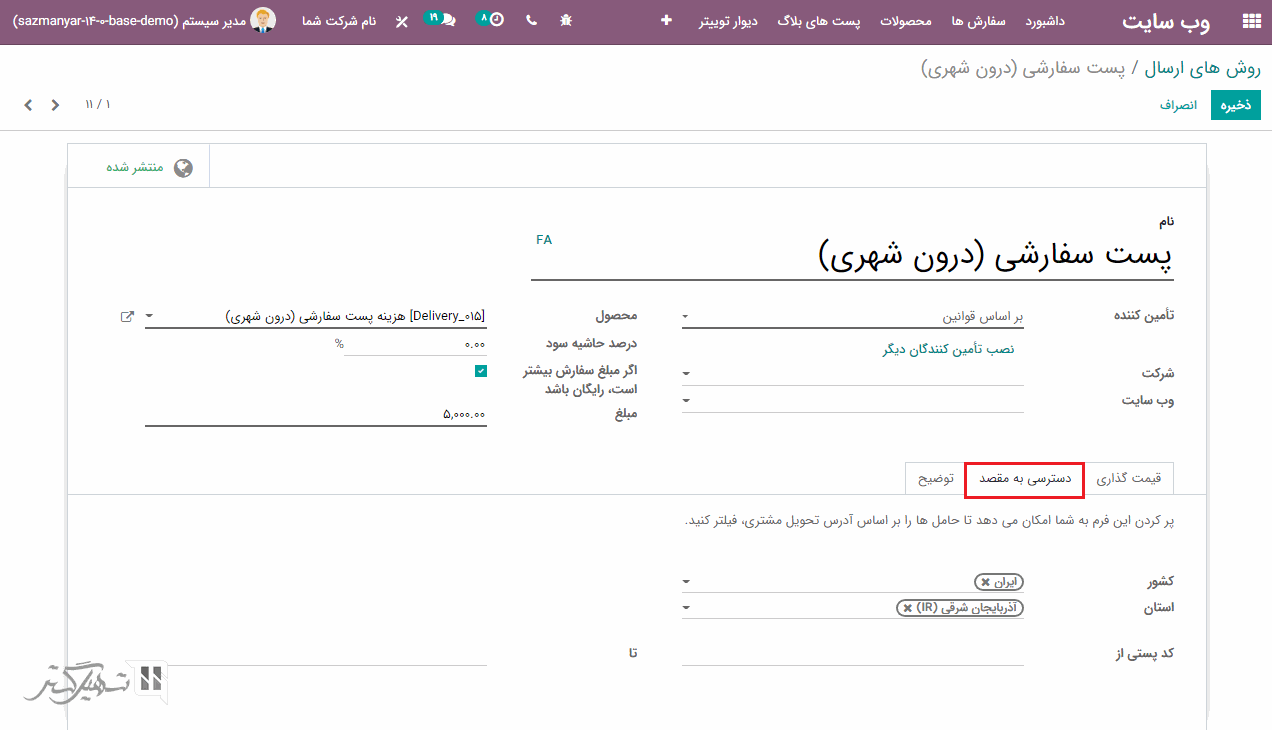
Task: Remove the آذربایجان شرقی (IR) state tag
Action: click(x=907, y=608)
